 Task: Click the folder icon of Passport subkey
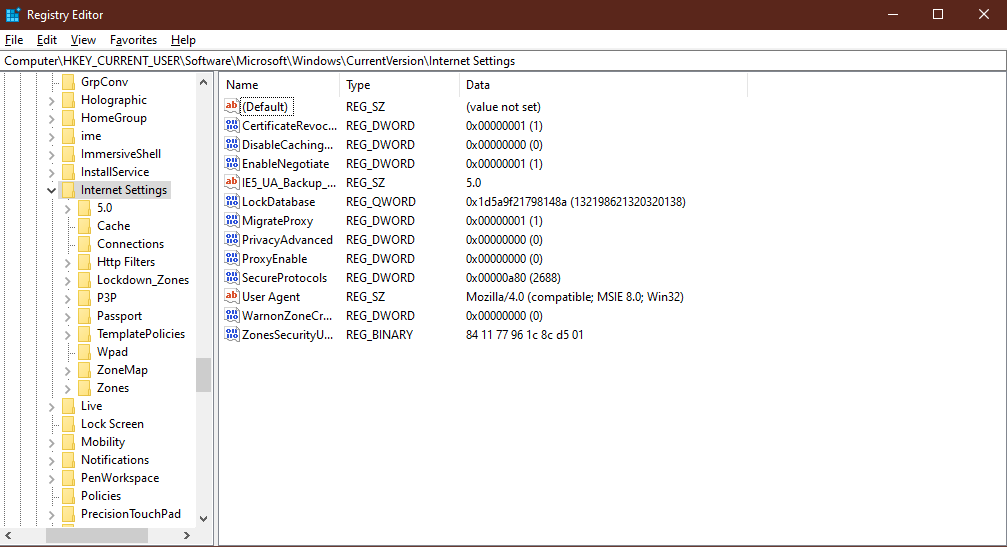tap(84, 315)
